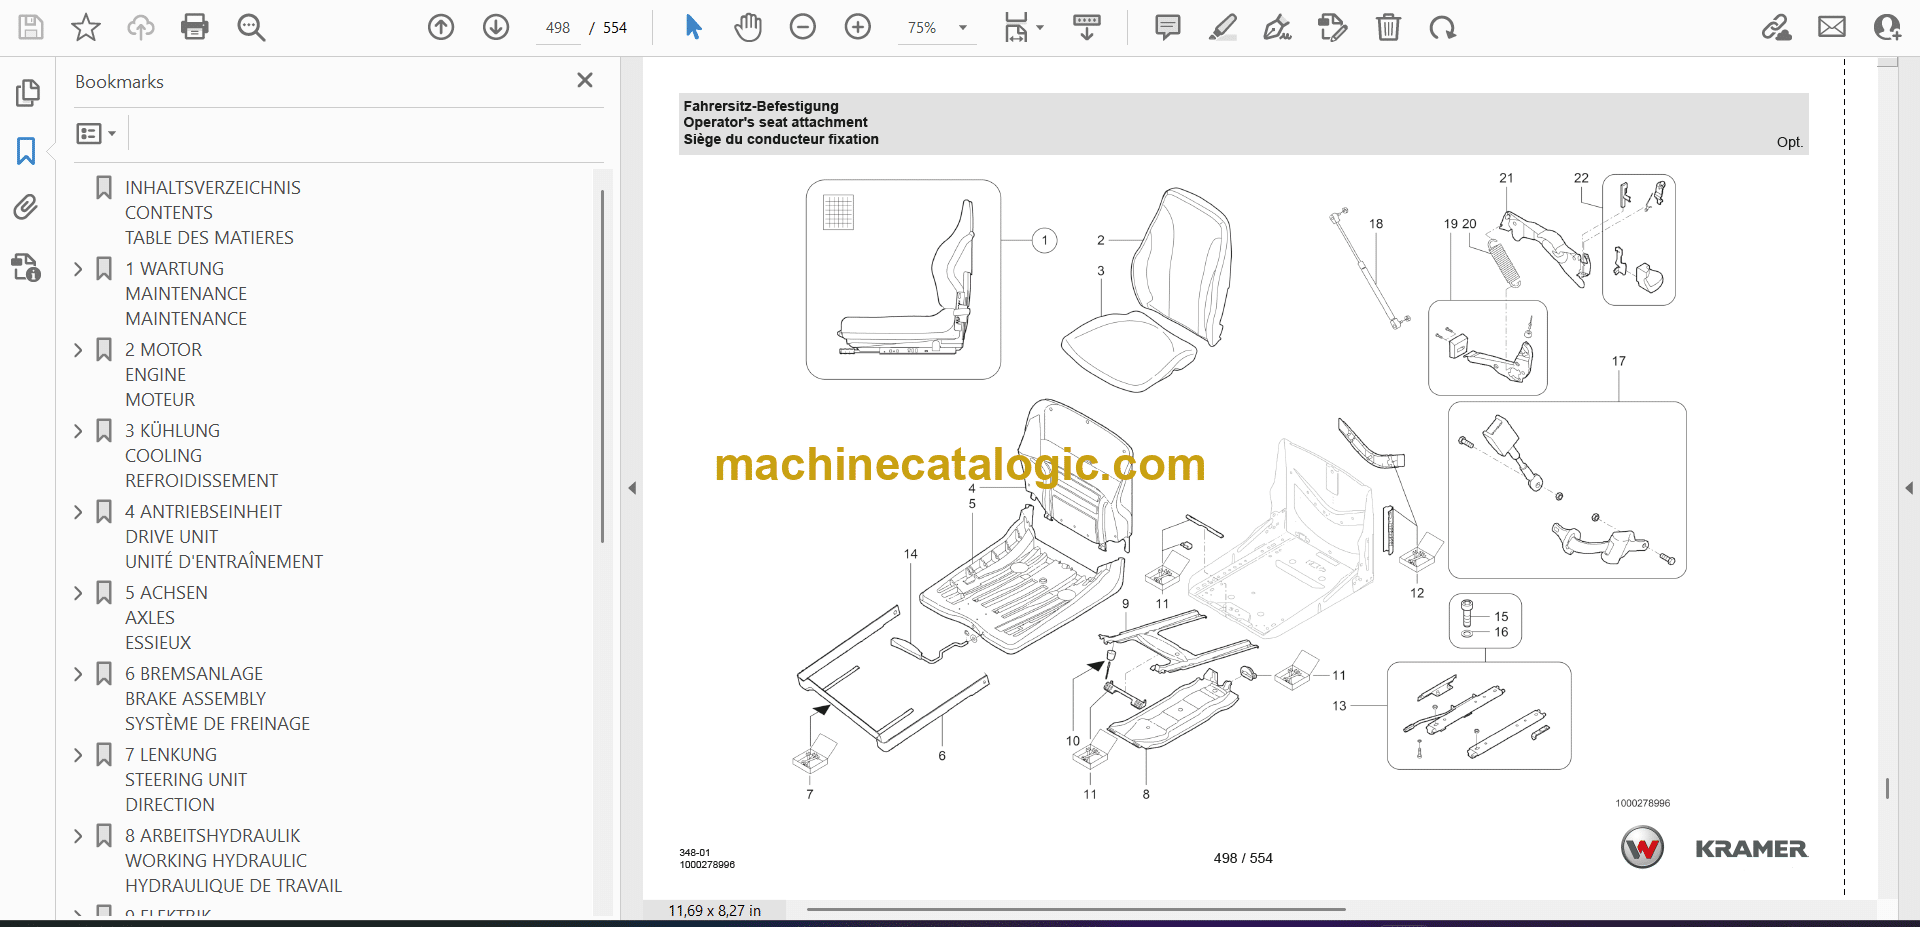Delete with the trash icon

pyautogui.click(x=1388, y=27)
